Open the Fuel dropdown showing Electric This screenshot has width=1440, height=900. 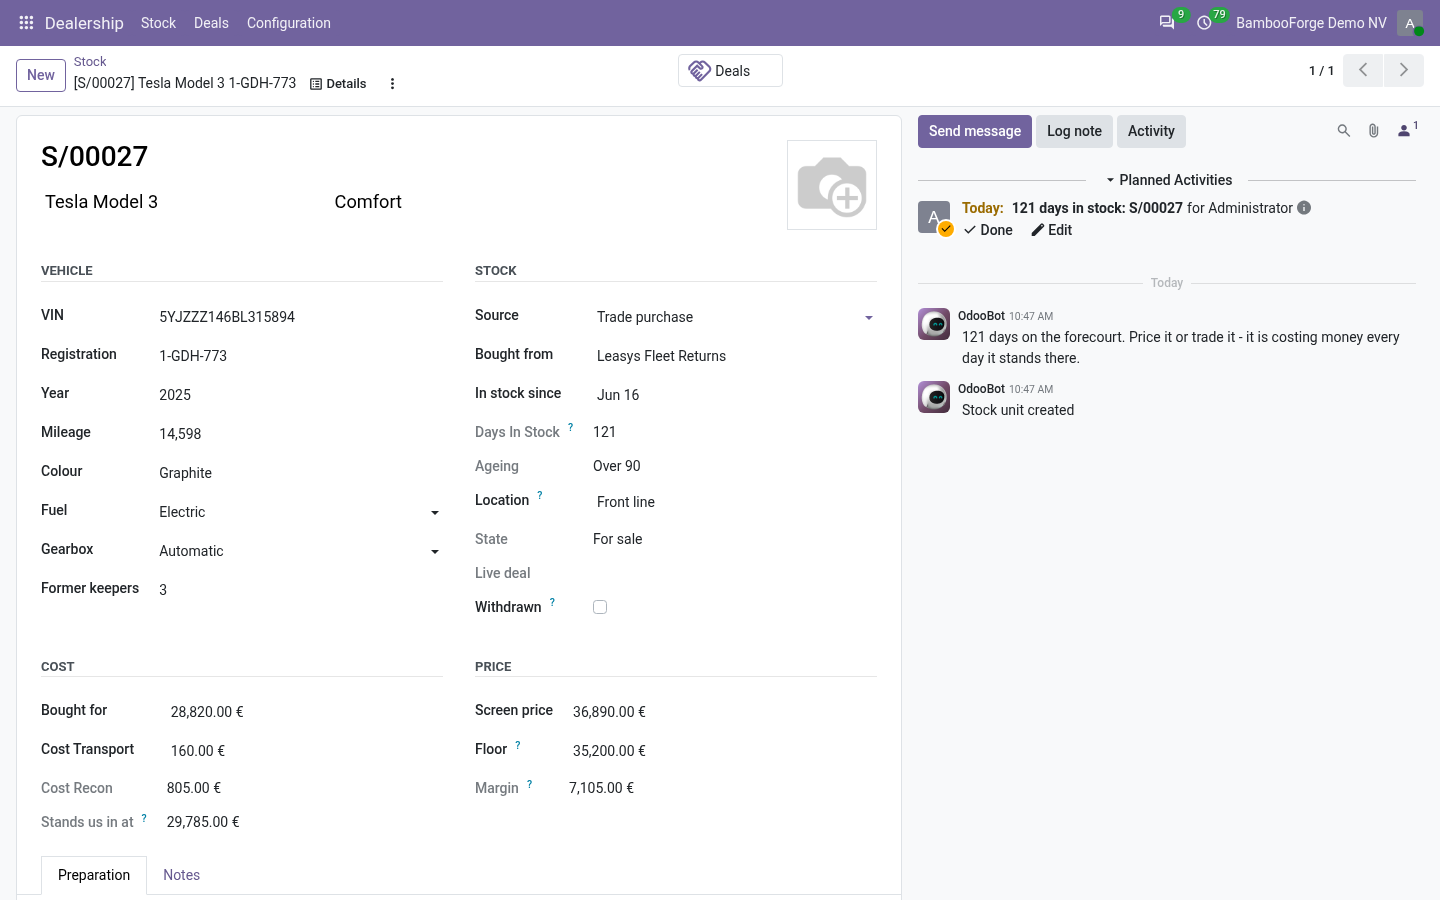(299, 512)
